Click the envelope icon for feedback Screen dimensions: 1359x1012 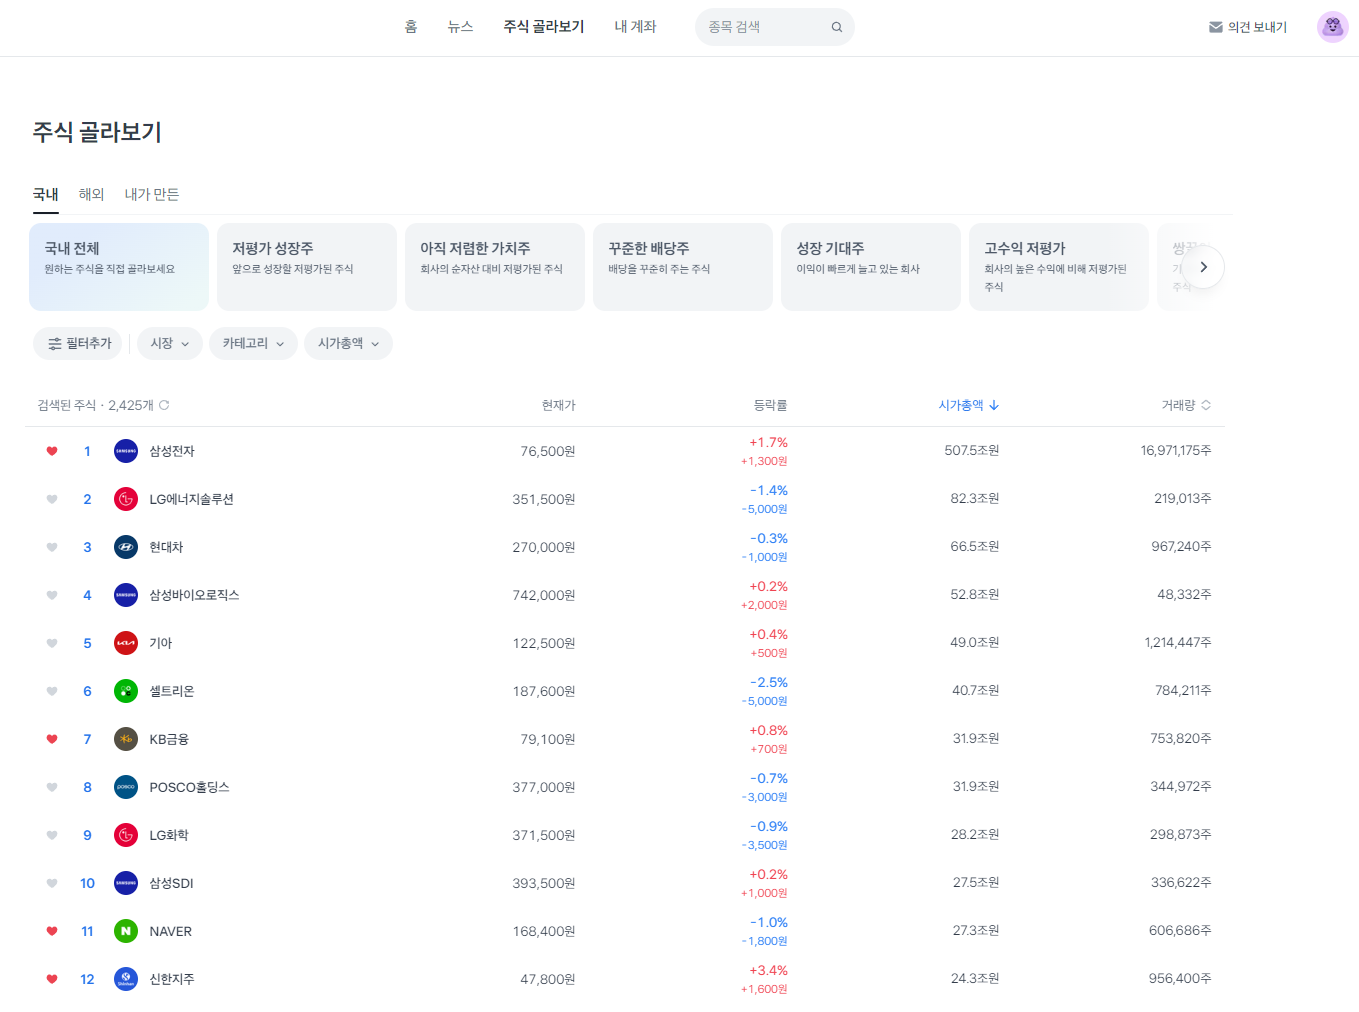tap(1216, 27)
